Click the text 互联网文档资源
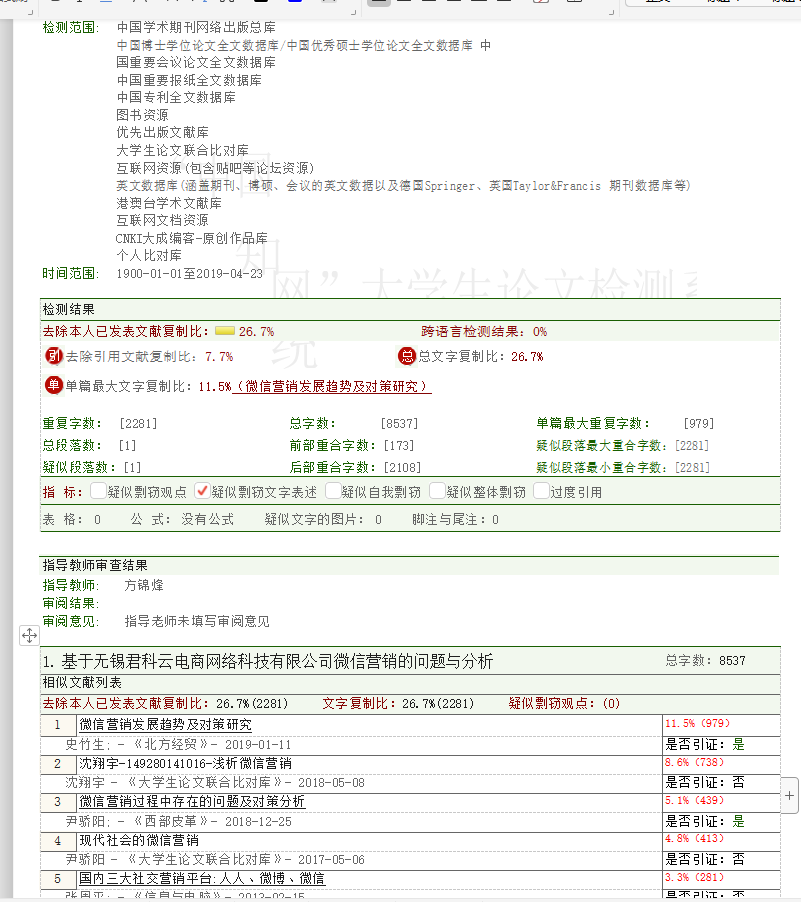This screenshot has height=902, width=801. [163, 220]
